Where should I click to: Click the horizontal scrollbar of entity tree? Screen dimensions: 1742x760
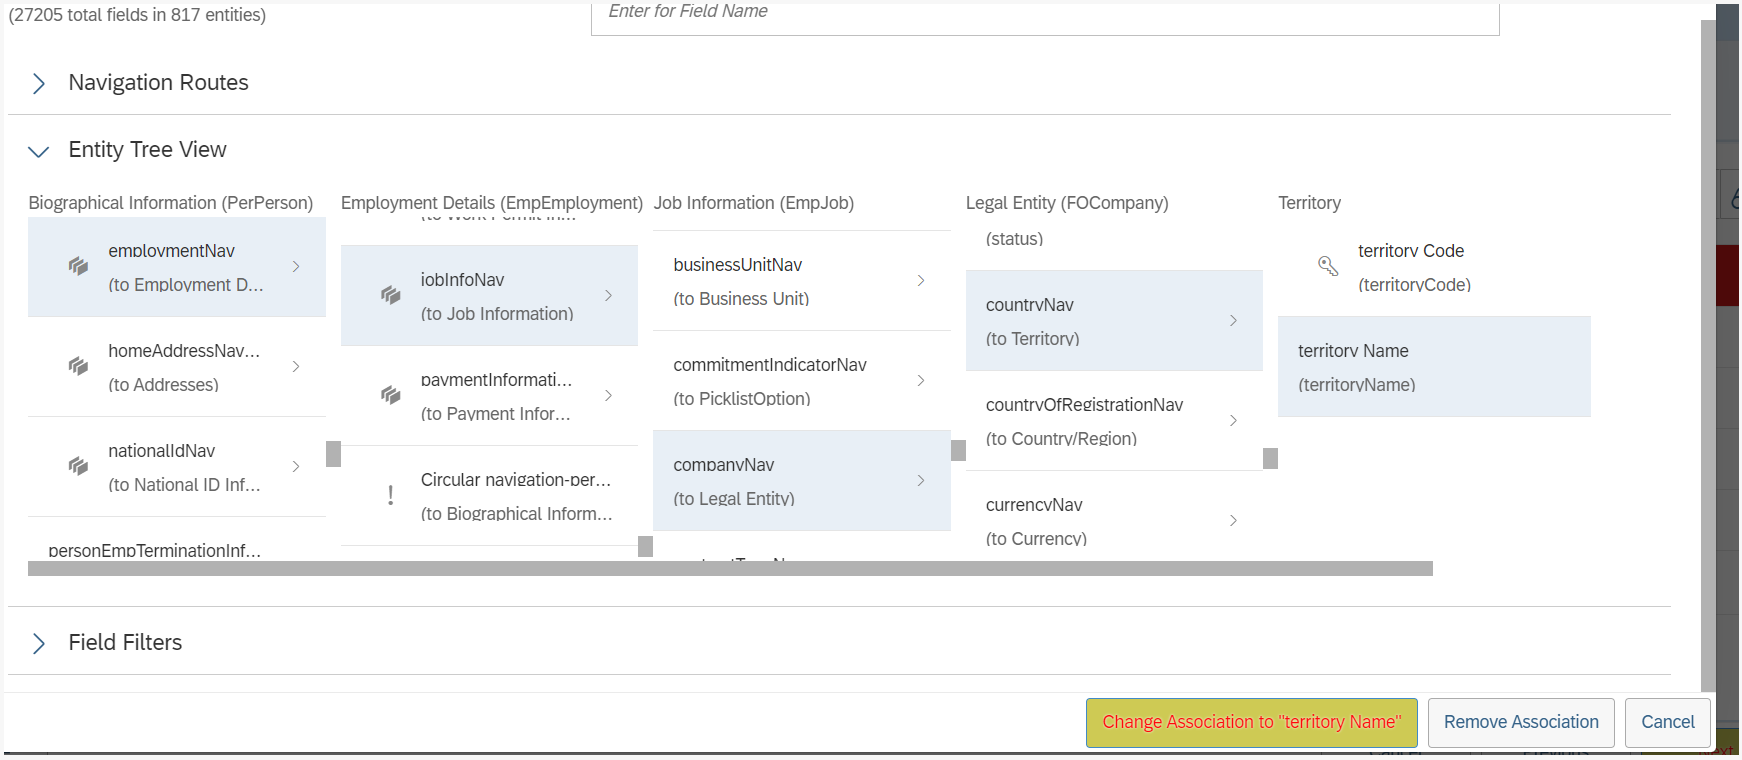point(730,568)
